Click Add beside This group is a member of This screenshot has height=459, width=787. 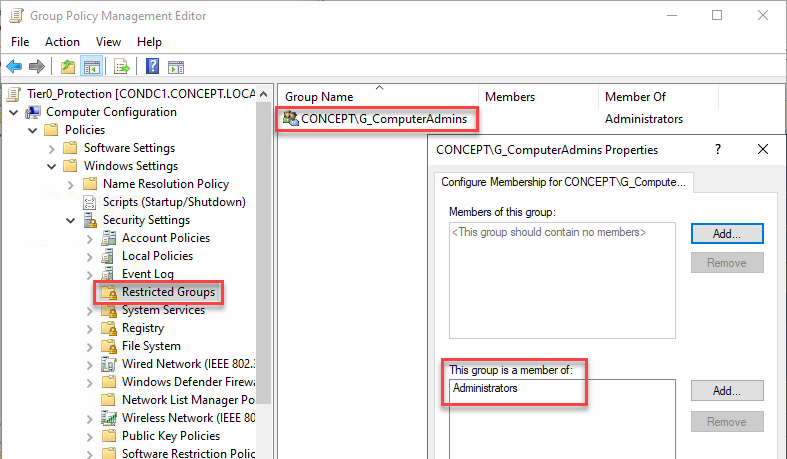727,391
